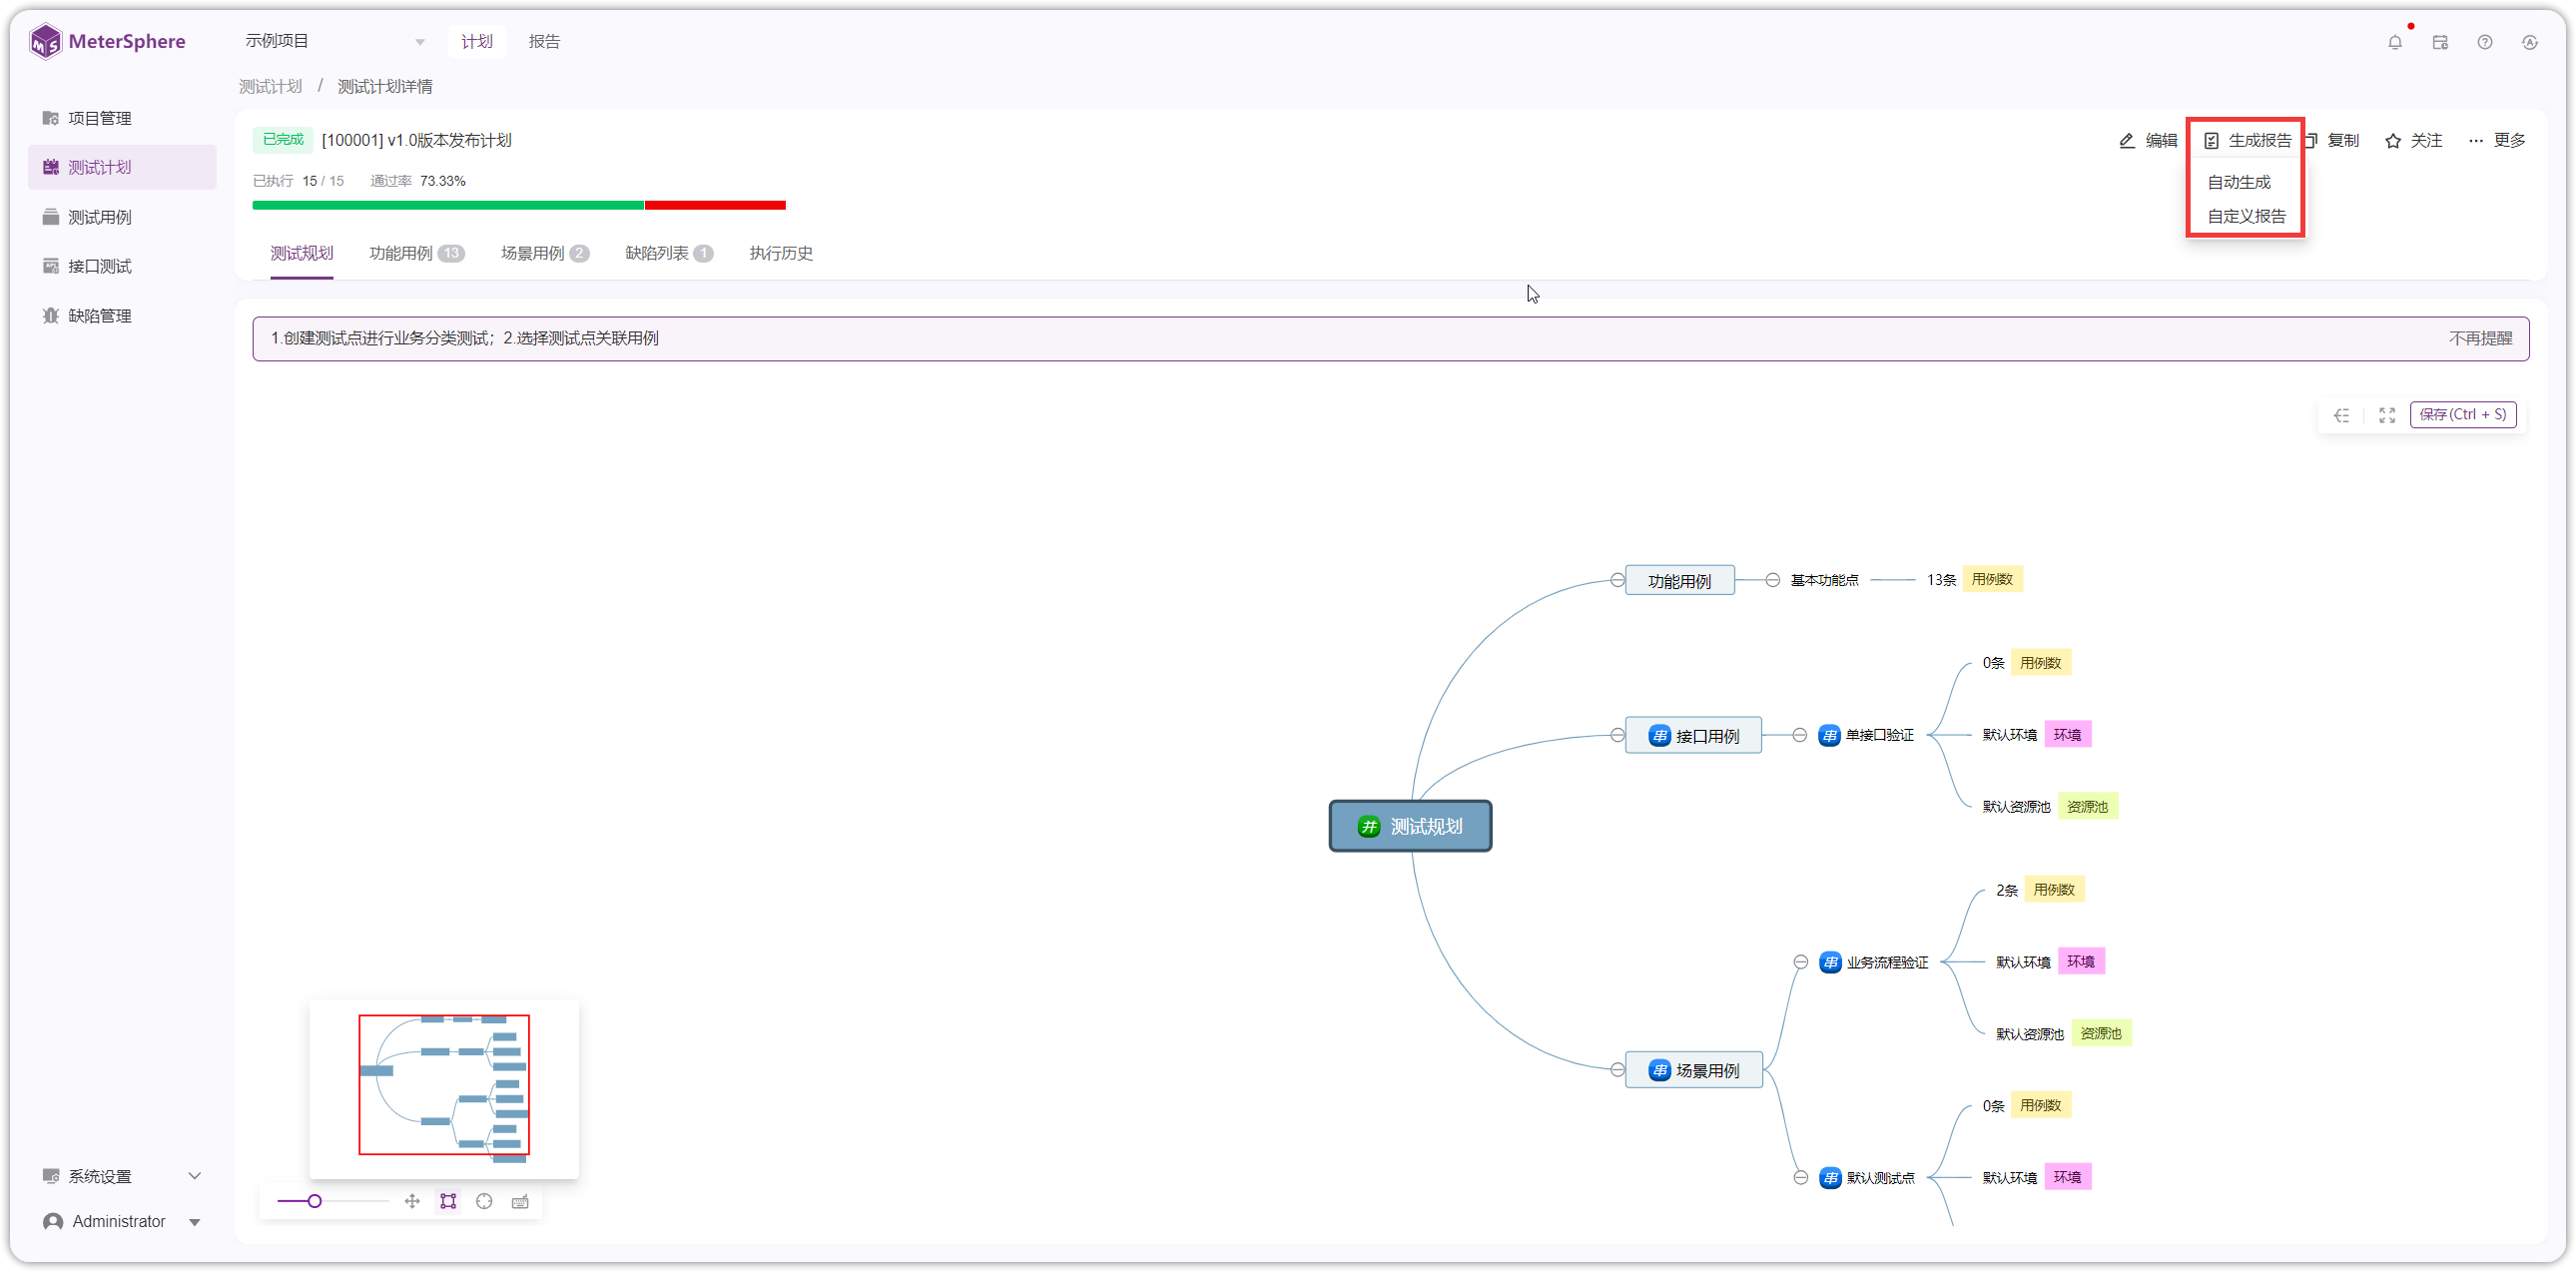This screenshot has height=1272, width=2576.
Task: Open the 示例项目 project dropdown
Action: click(x=335, y=41)
